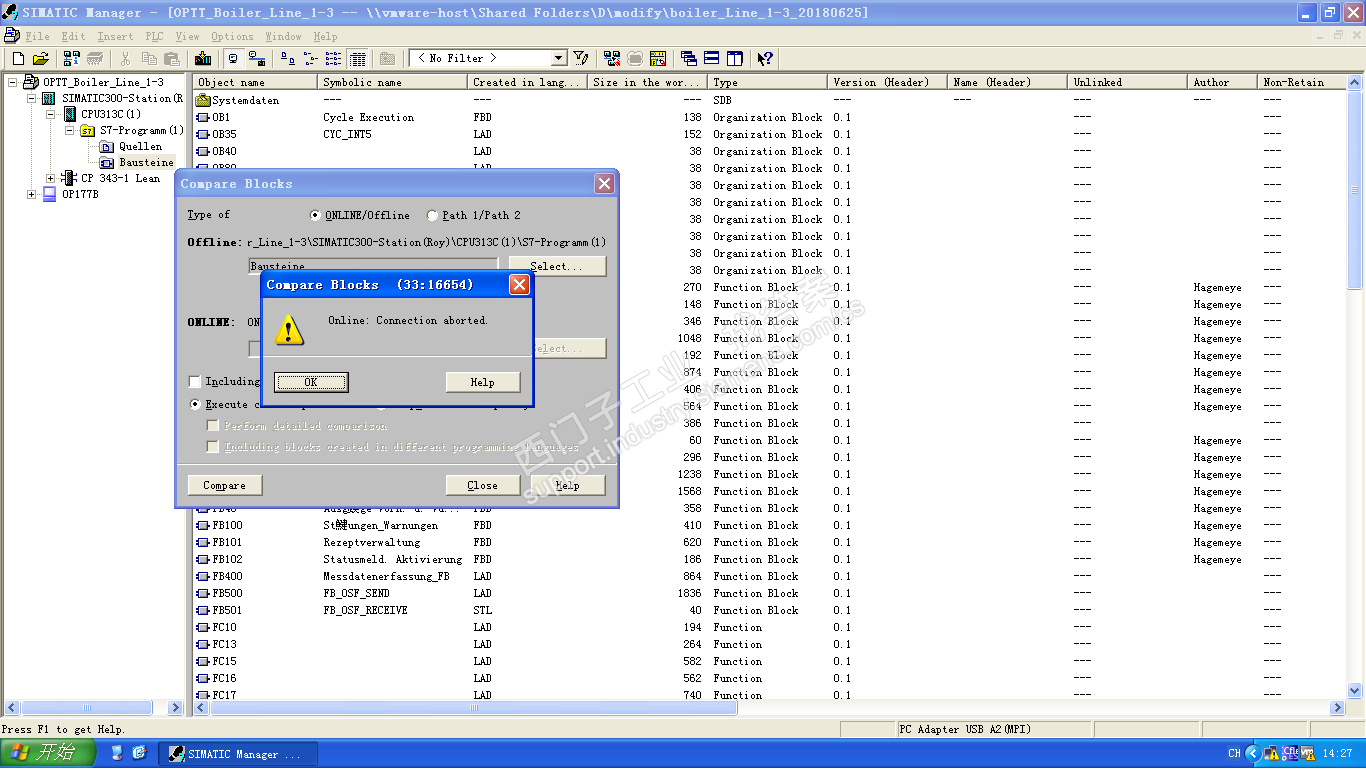Select the Path 1/Path 2 radio button

point(432,215)
